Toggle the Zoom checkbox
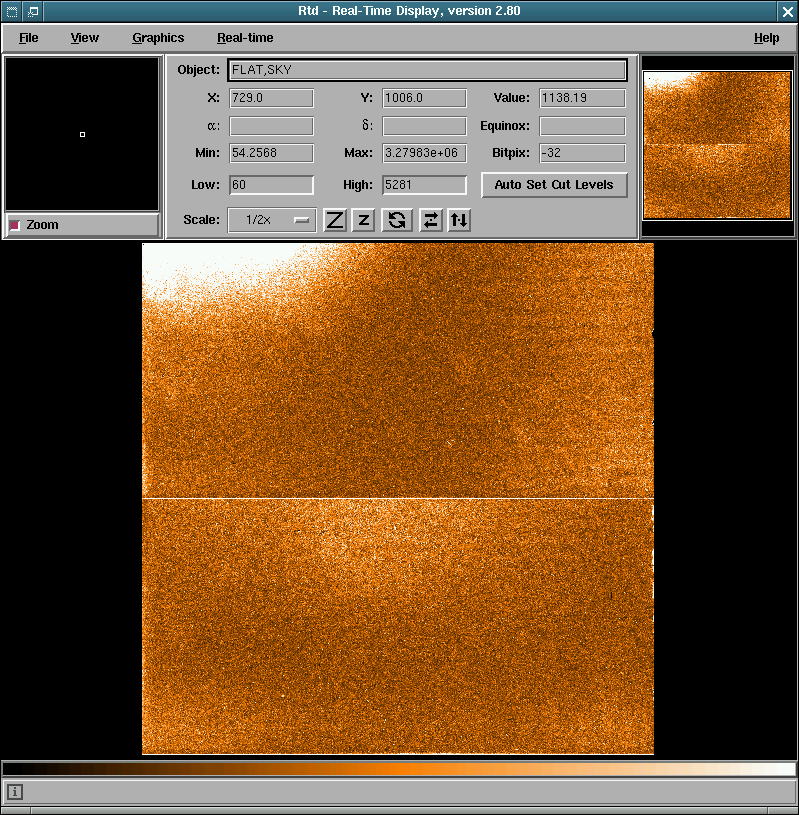Screen dimensions: 799x815 point(15,225)
